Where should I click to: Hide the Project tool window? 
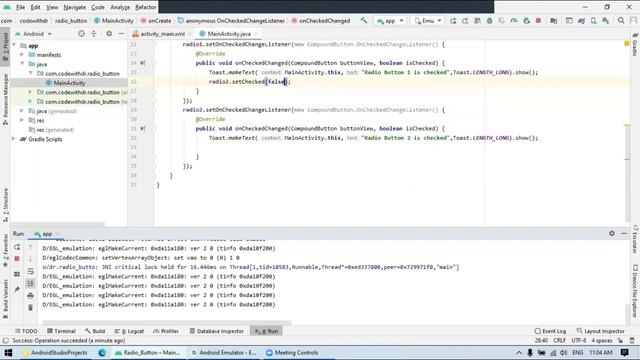coord(121,34)
